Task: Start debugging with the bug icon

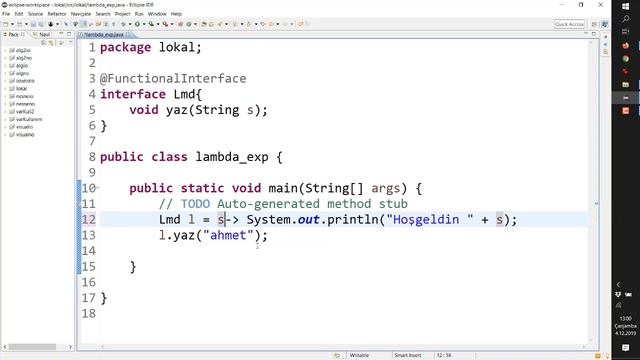Action: (x=123, y=24)
